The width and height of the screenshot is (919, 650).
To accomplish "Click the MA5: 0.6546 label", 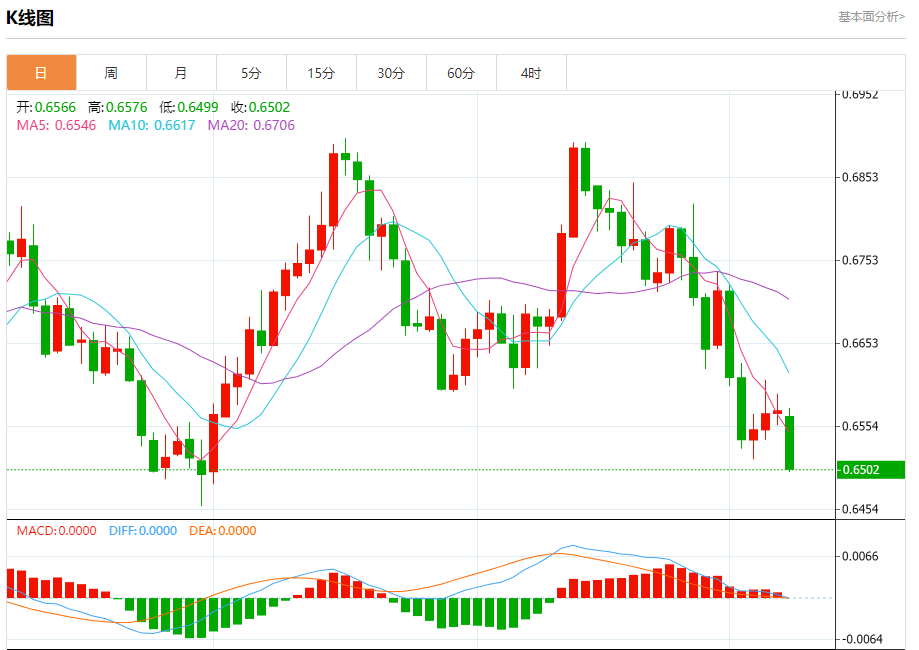I will (56, 125).
